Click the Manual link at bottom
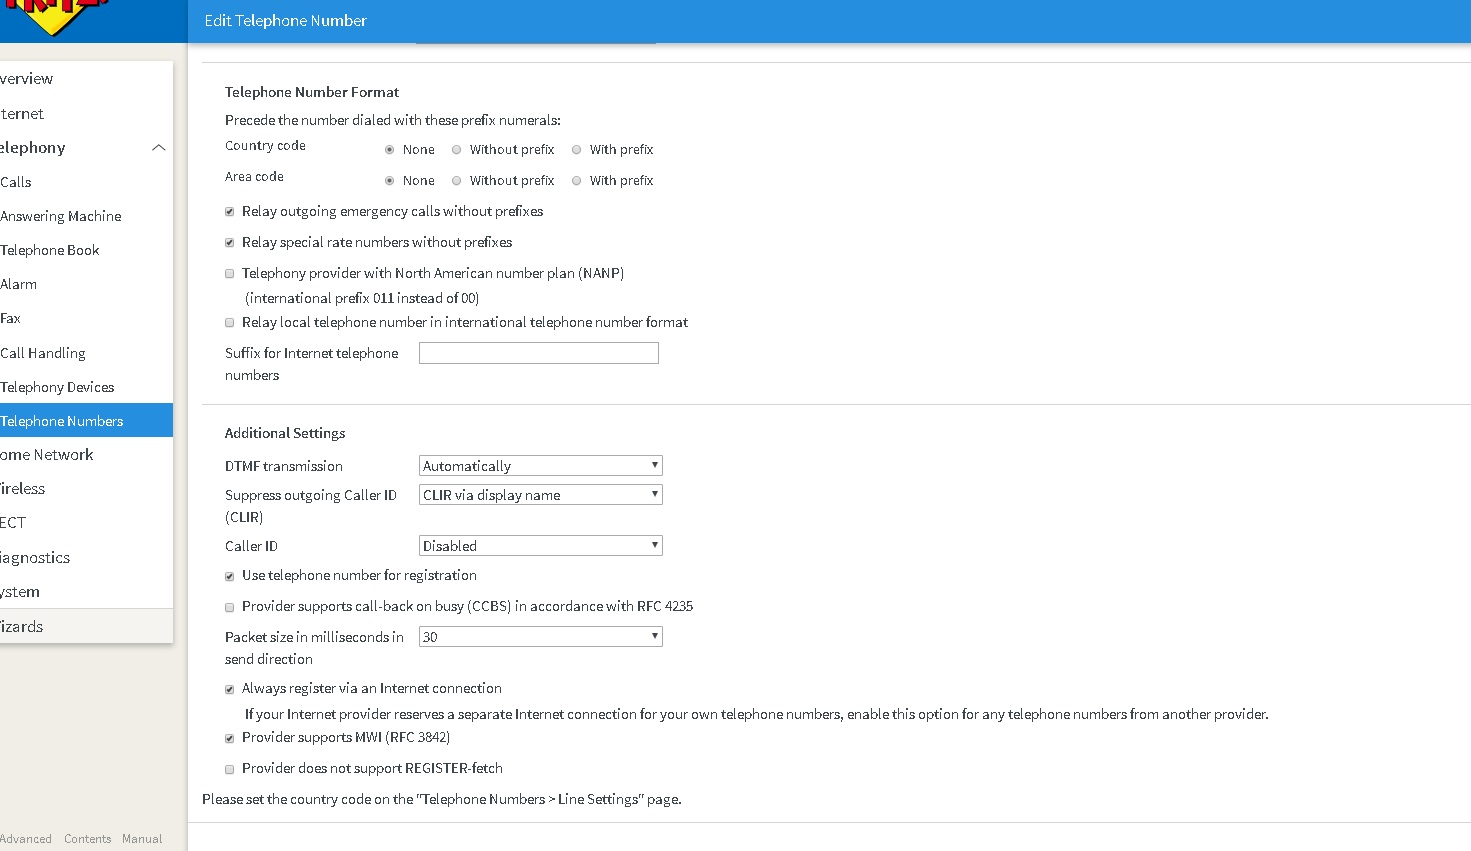 coord(142,839)
